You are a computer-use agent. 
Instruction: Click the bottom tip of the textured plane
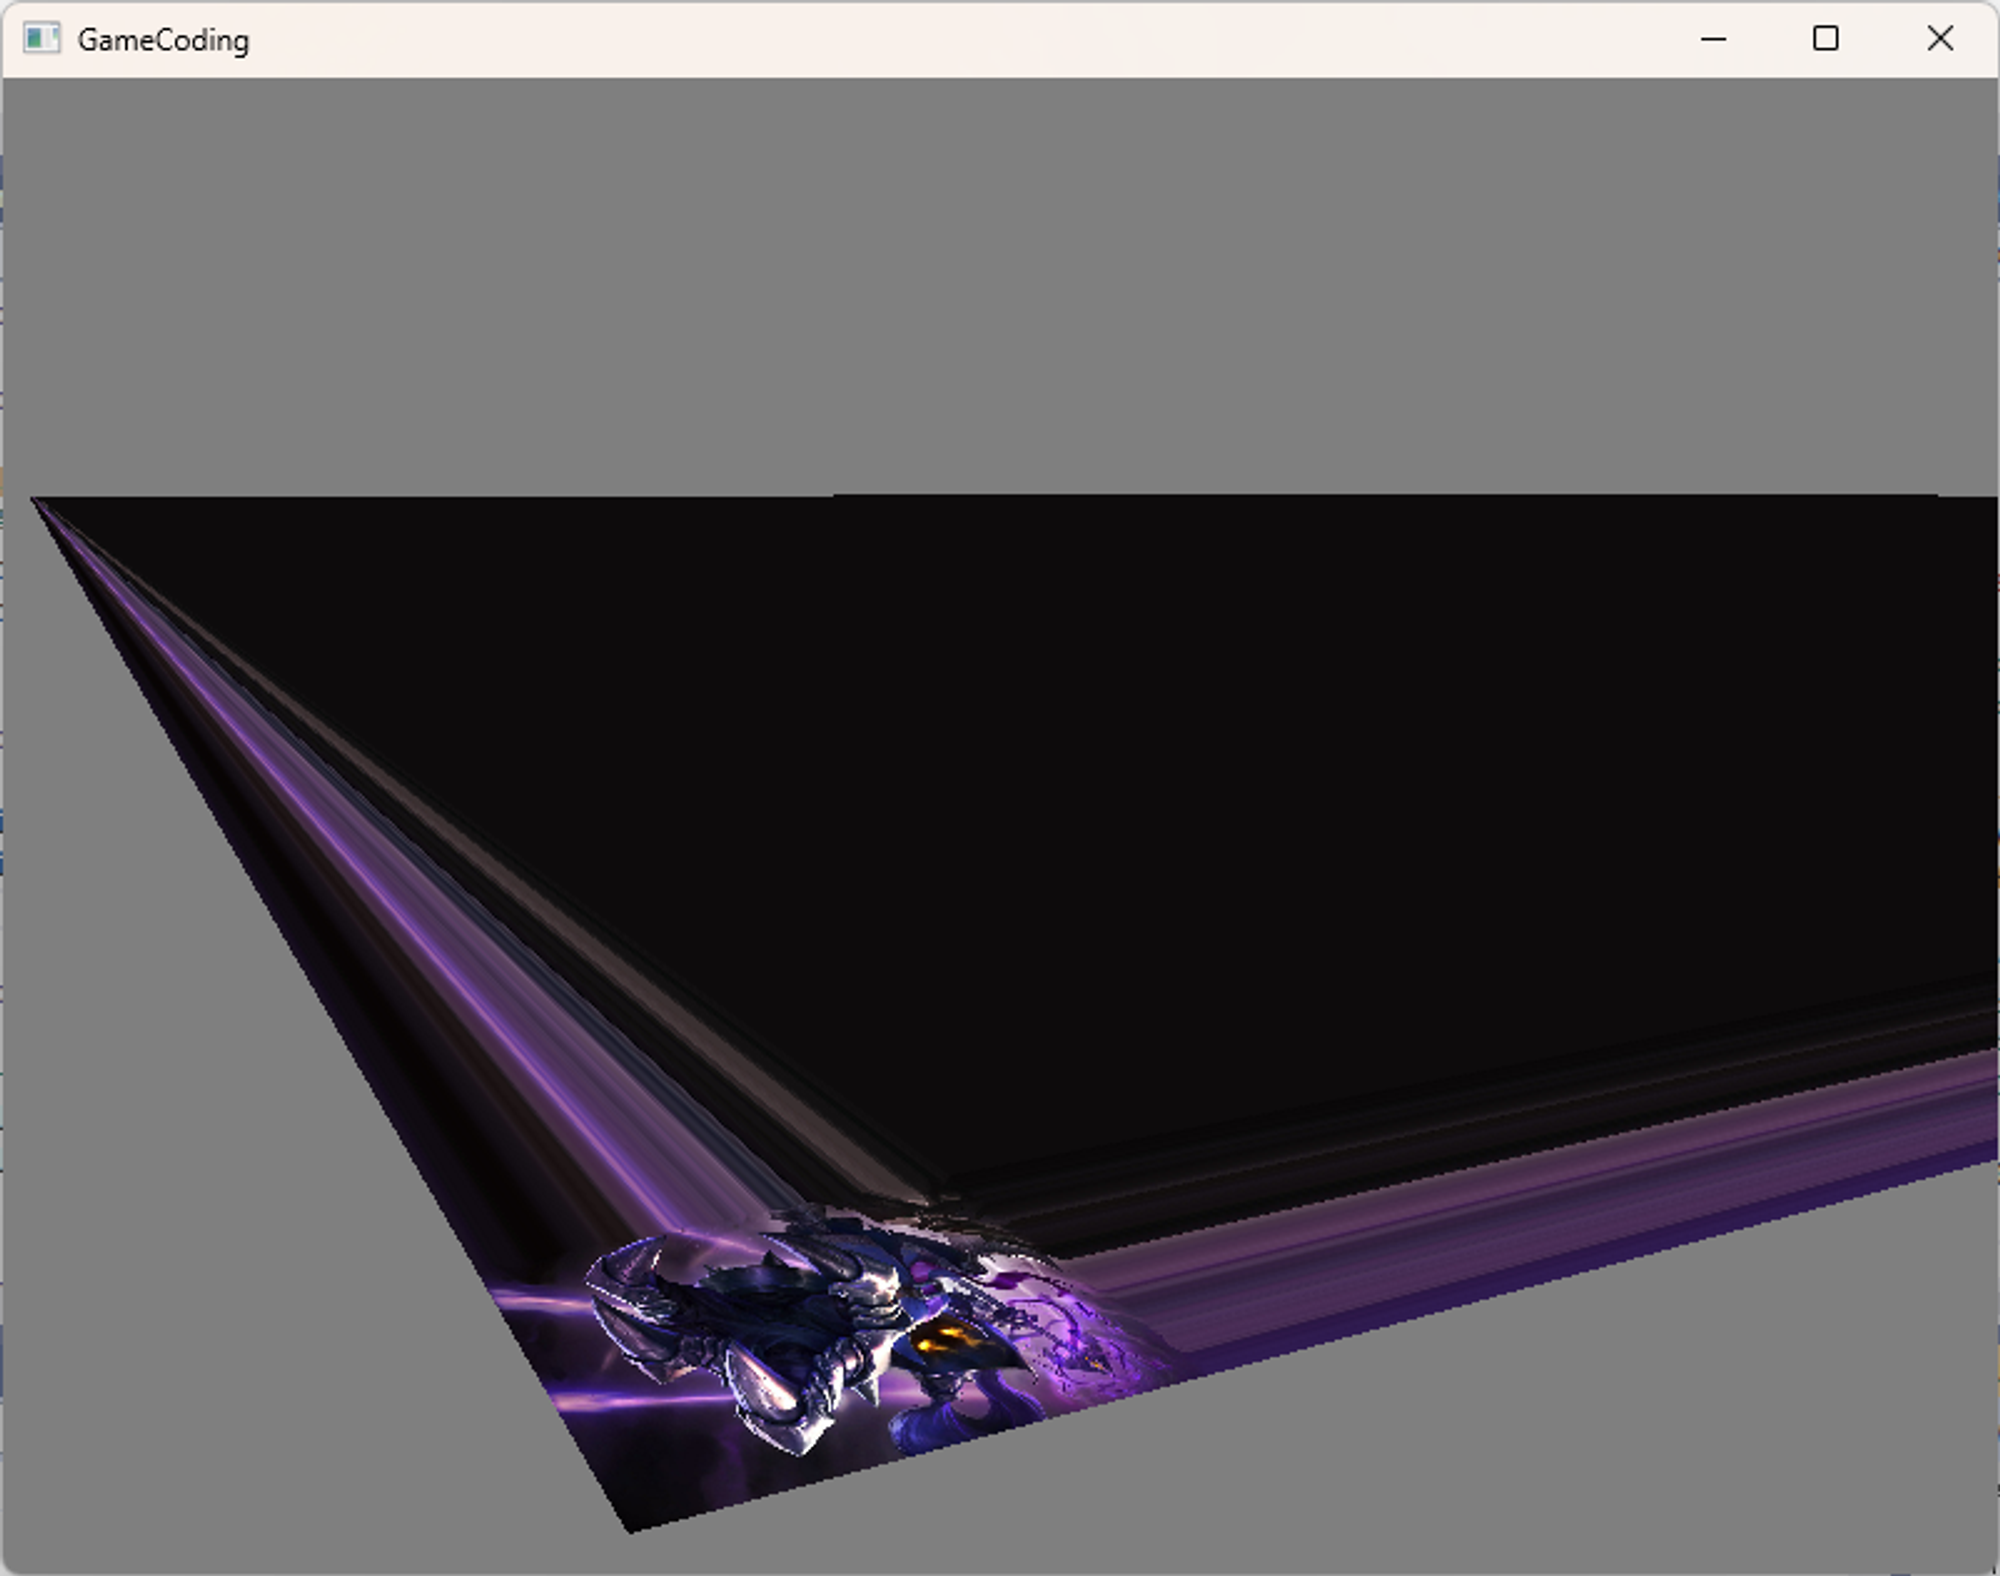[x=630, y=1525]
